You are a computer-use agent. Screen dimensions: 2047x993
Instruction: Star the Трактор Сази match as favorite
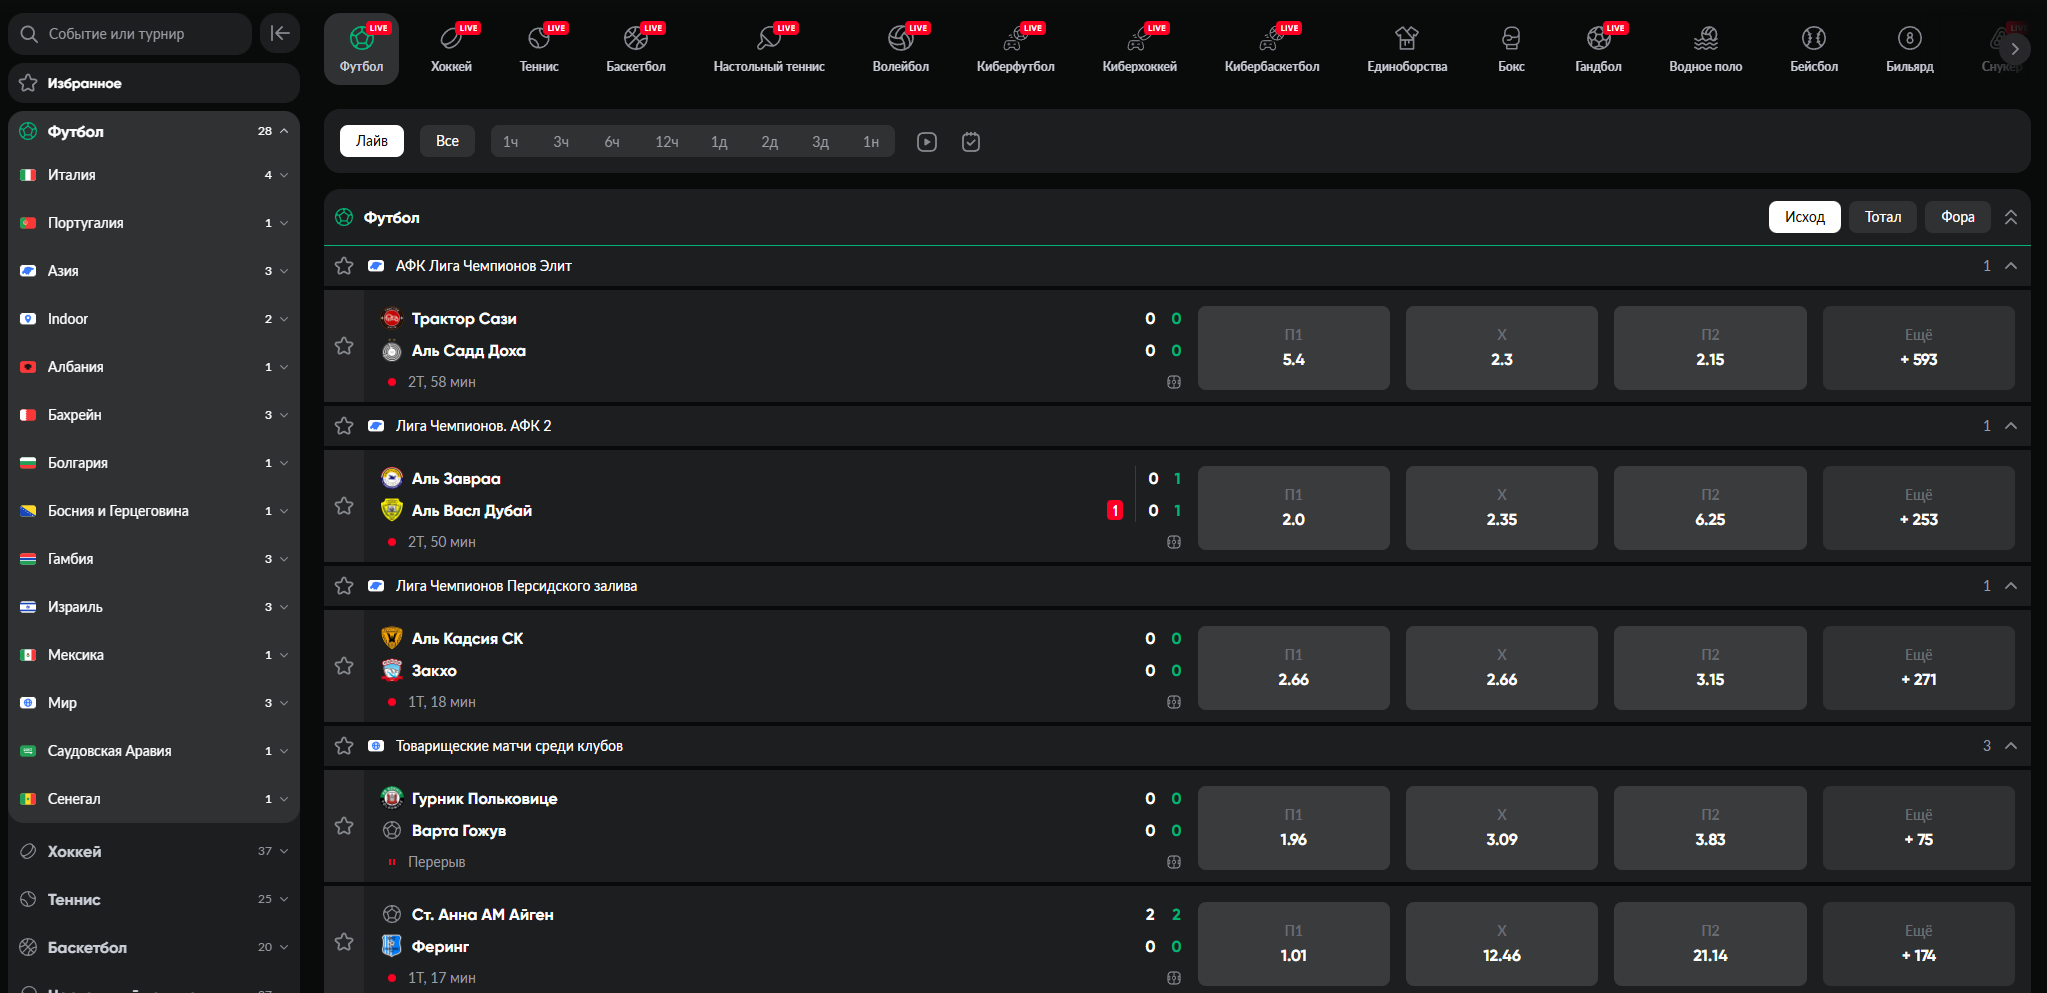(x=344, y=345)
